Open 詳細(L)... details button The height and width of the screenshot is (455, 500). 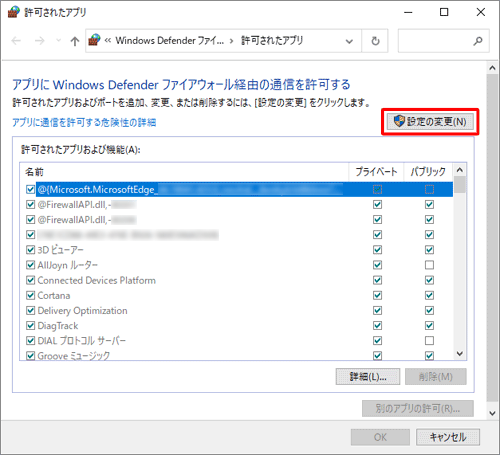click(x=368, y=377)
